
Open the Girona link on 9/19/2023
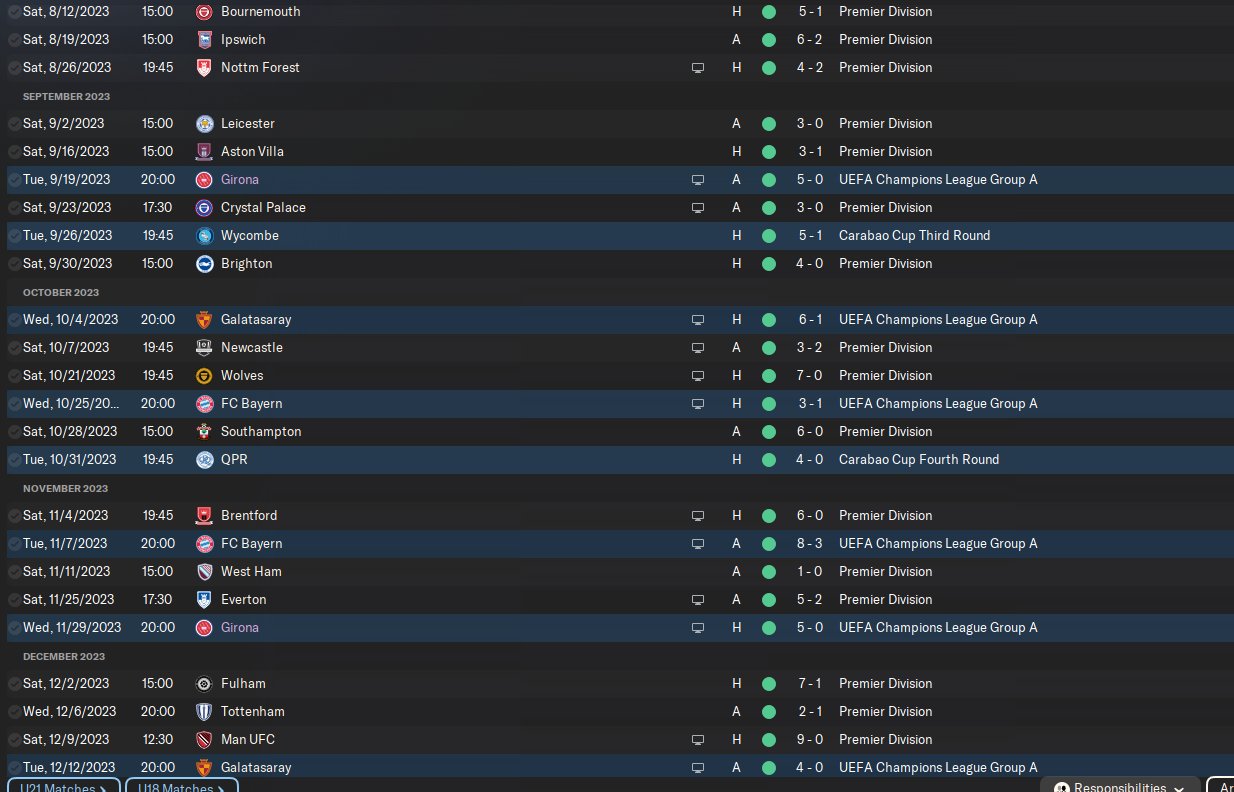click(x=240, y=180)
